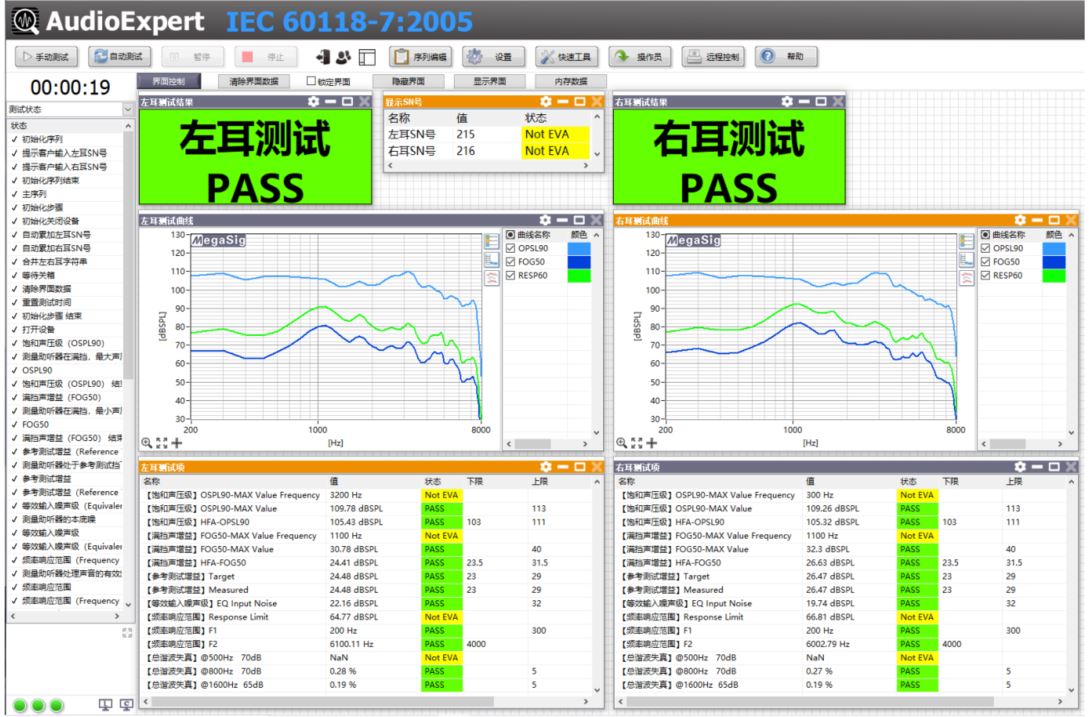1090x717 pixels.
Task: Uncheck RESP60 curve in right ear legend
Action: (986, 275)
